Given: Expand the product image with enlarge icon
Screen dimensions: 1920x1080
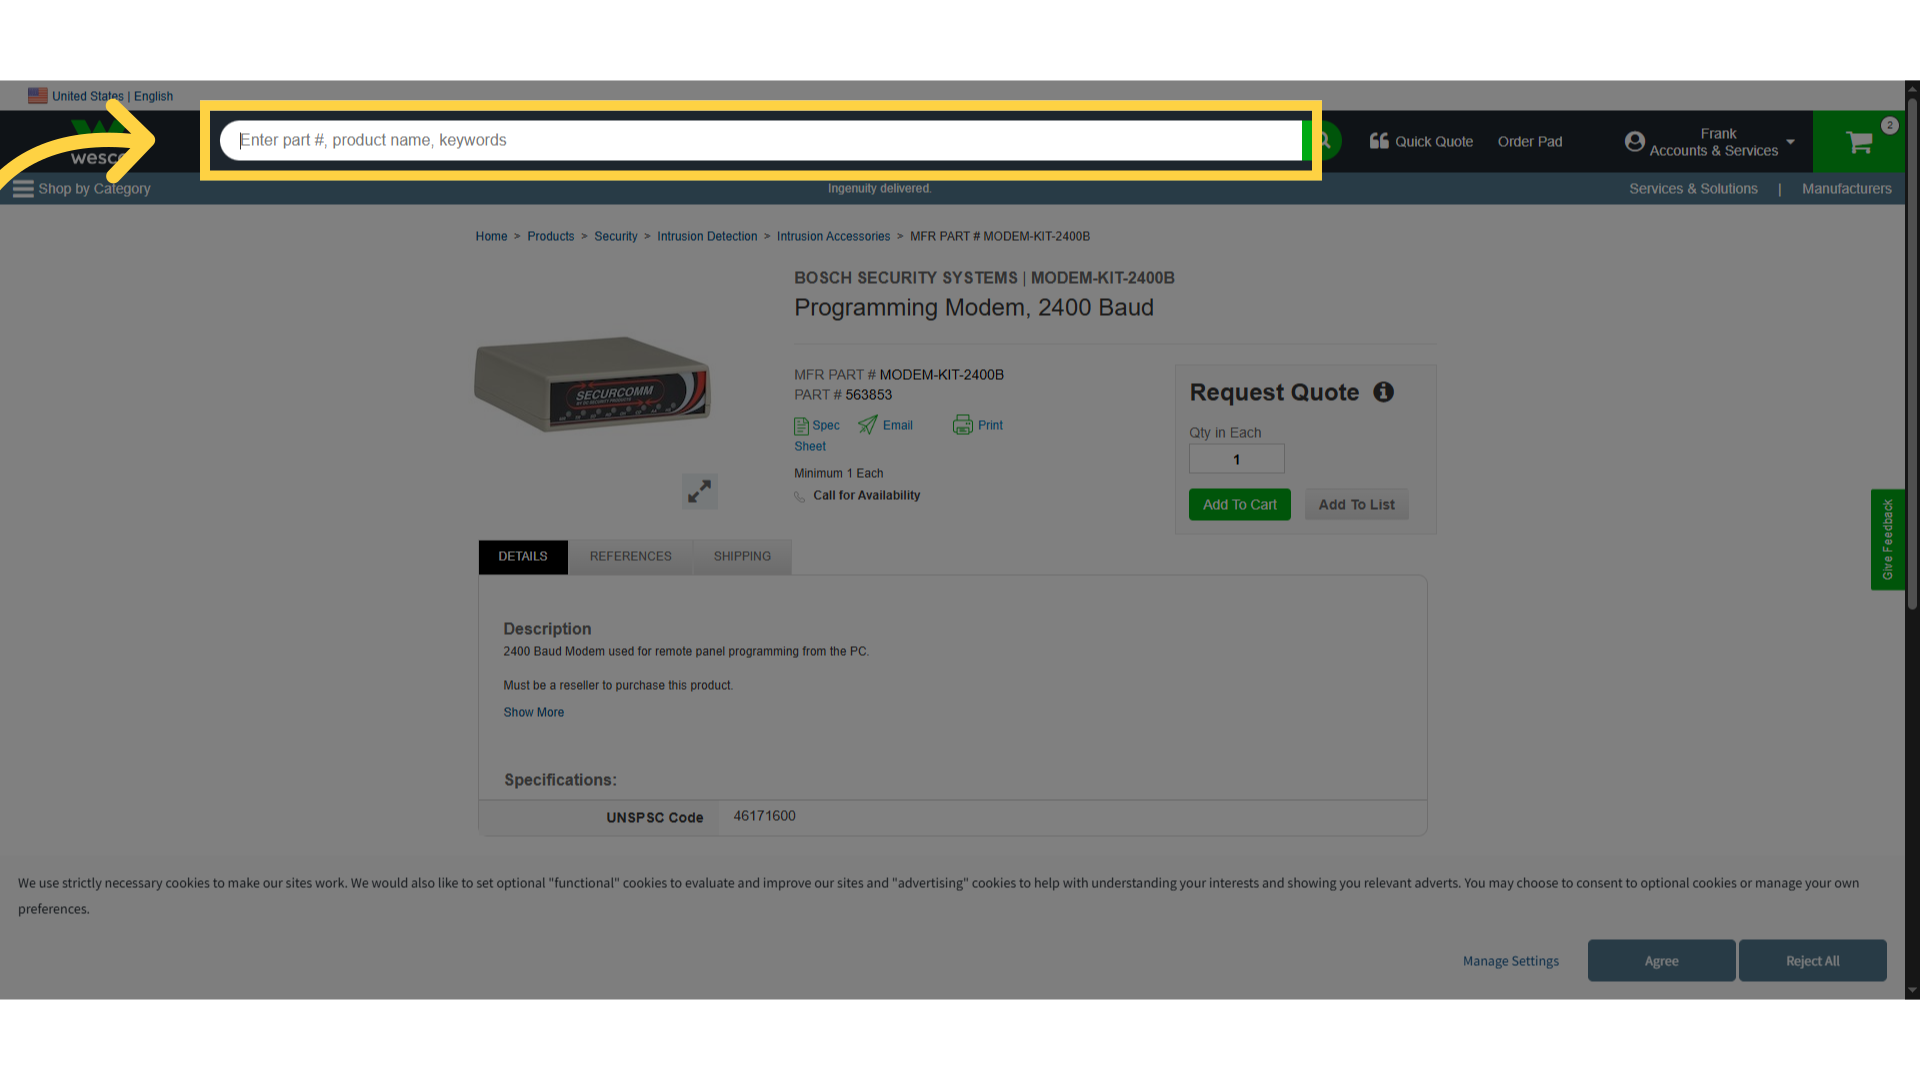Looking at the screenshot, I should pos(699,491).
